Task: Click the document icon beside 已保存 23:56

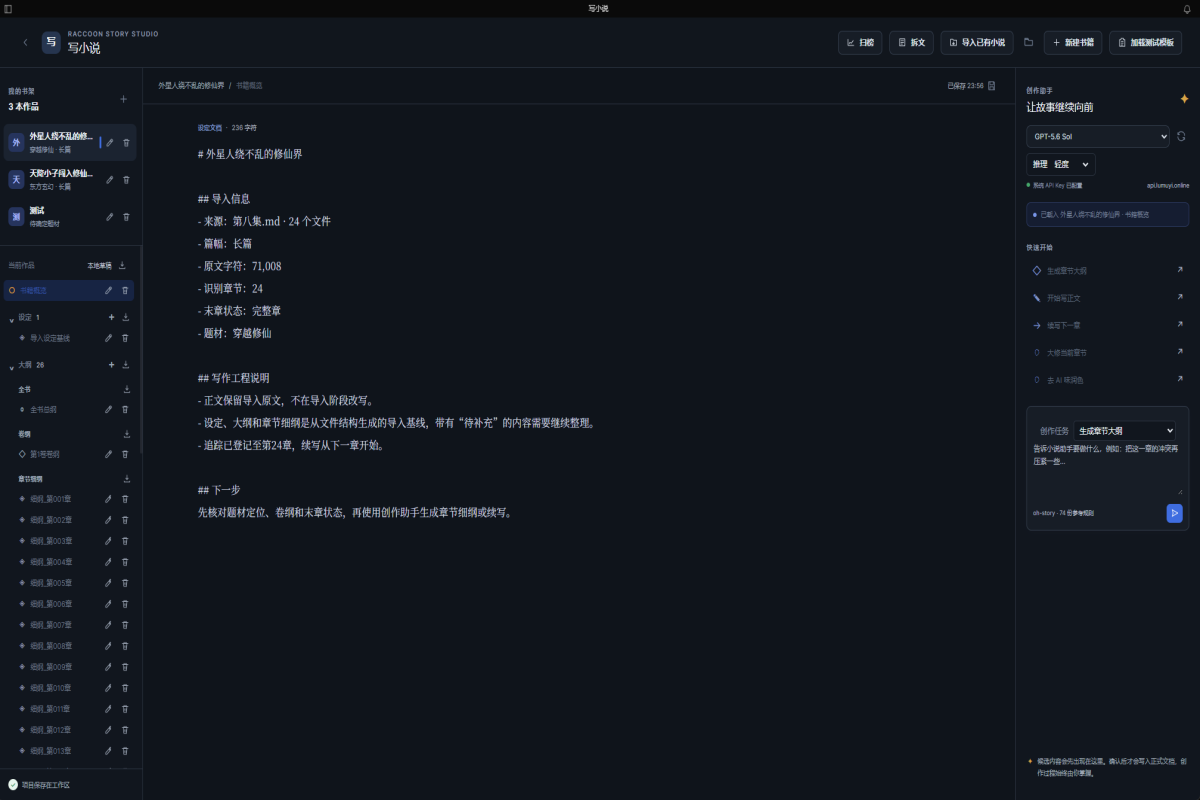Action: coord(992,86)
